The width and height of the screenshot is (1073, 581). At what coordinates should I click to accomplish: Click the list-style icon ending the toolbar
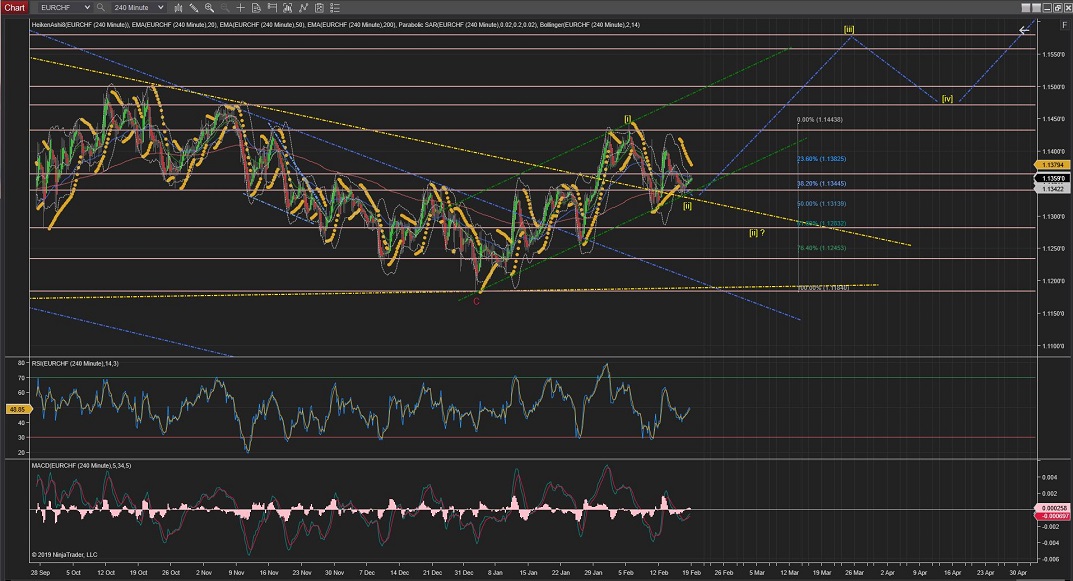tap(335, 8)
